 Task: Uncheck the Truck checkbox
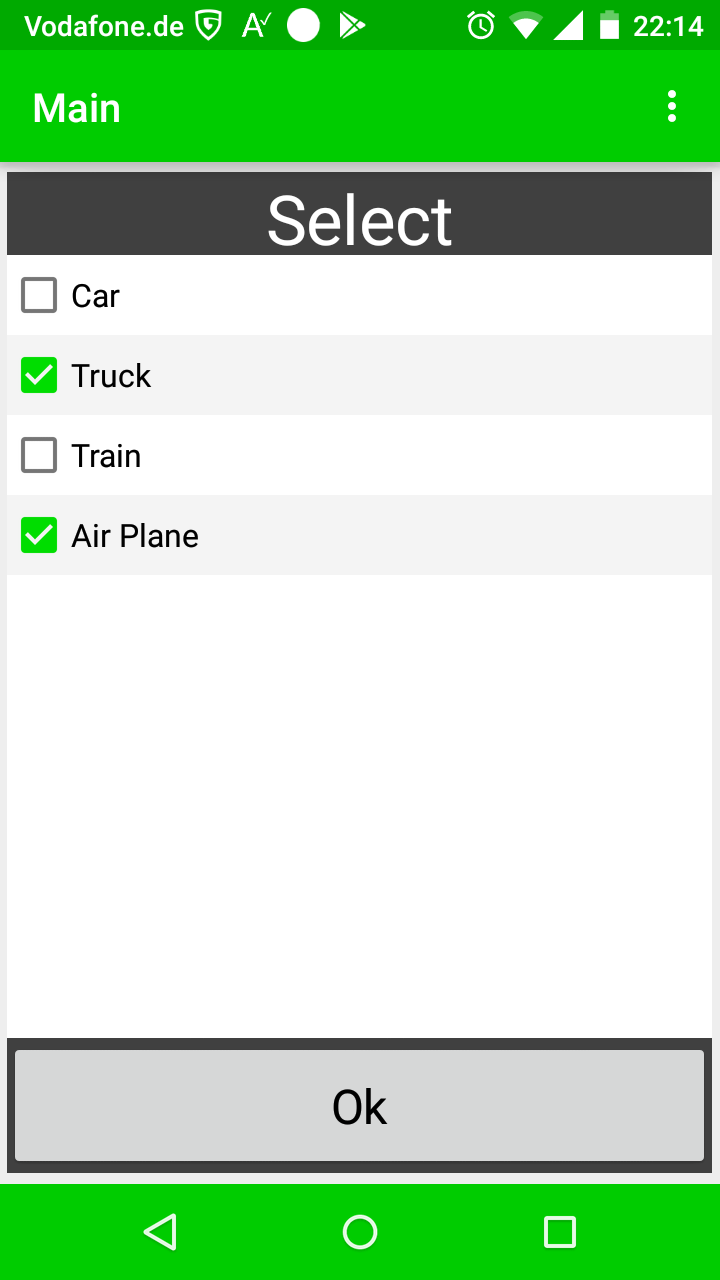(x=39, y=376)
